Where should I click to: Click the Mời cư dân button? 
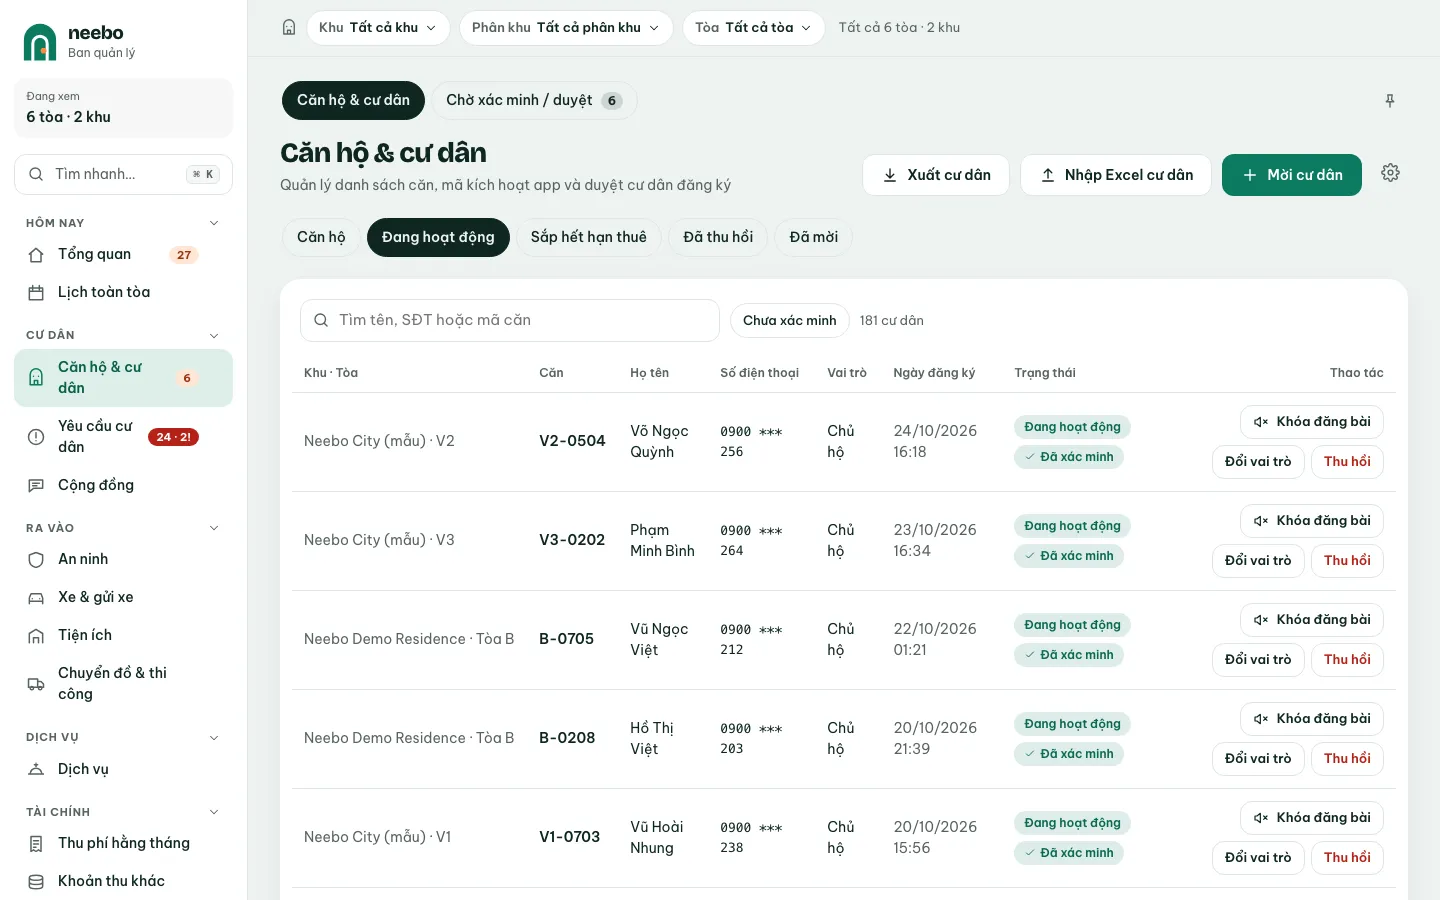click(1292, 175)
